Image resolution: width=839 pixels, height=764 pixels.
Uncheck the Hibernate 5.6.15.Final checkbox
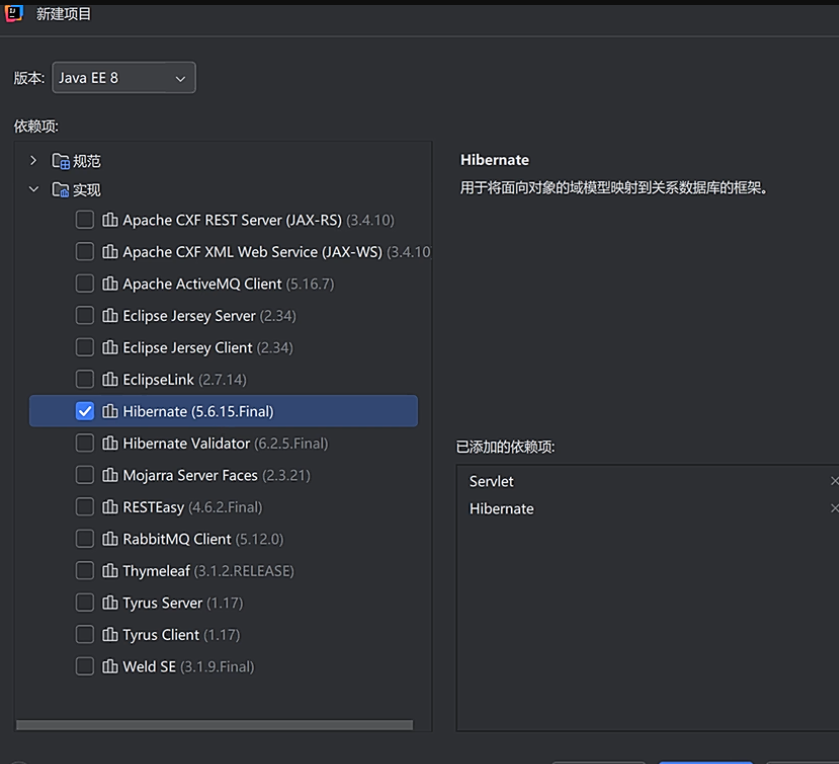click(85, 411)
